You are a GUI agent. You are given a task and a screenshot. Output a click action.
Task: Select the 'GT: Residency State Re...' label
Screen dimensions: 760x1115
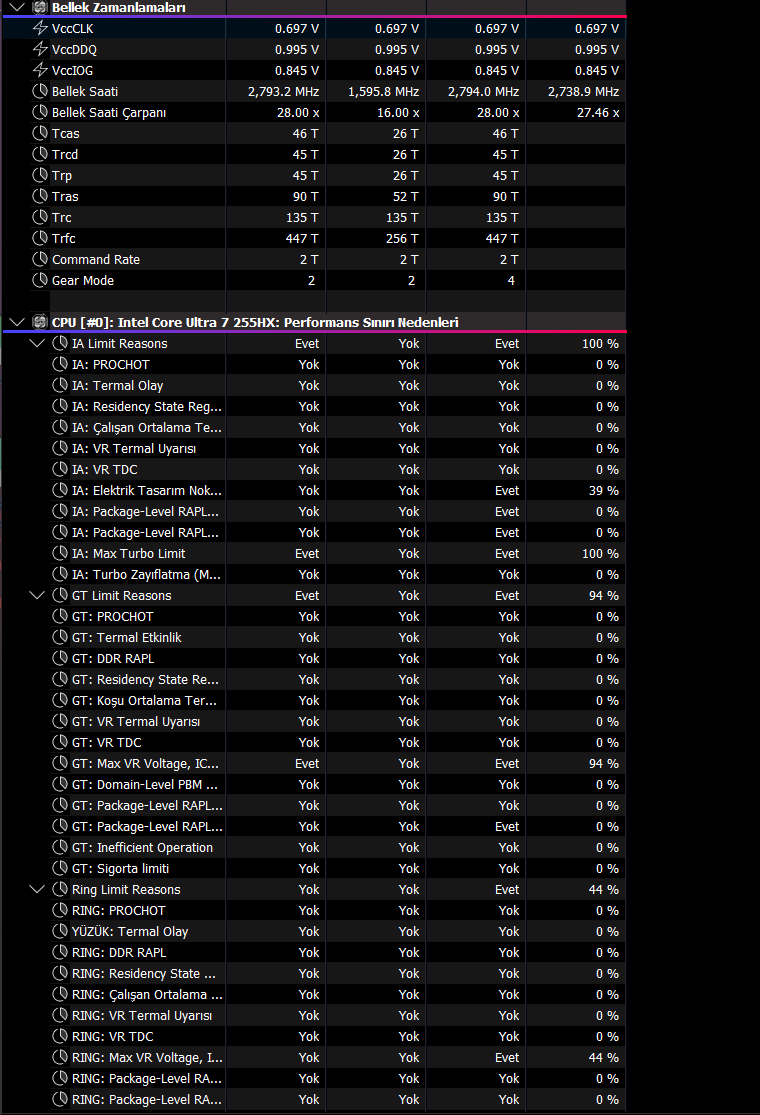145,680
